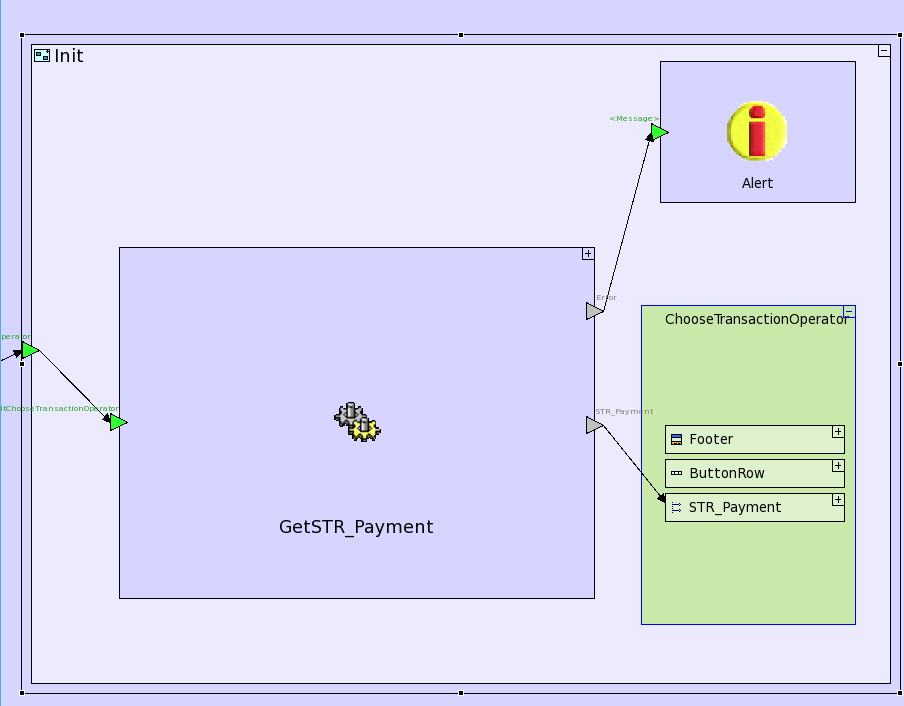This screenshot has height=706, width=904.
Task: Select the ChooseTransactionOperator title
Action: 756,319
